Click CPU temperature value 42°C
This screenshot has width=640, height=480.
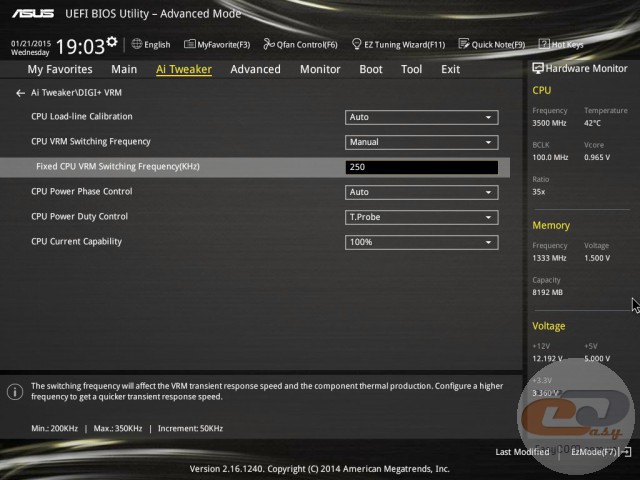[592, 123]
